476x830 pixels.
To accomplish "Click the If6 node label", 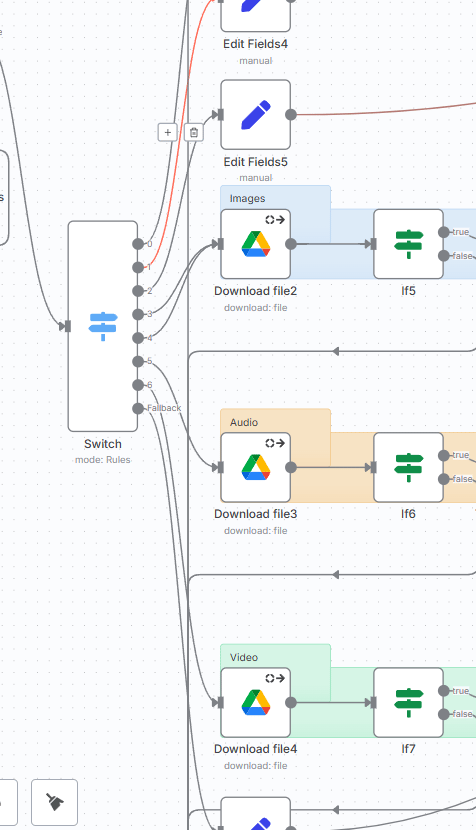I will [x=408, y=514].
